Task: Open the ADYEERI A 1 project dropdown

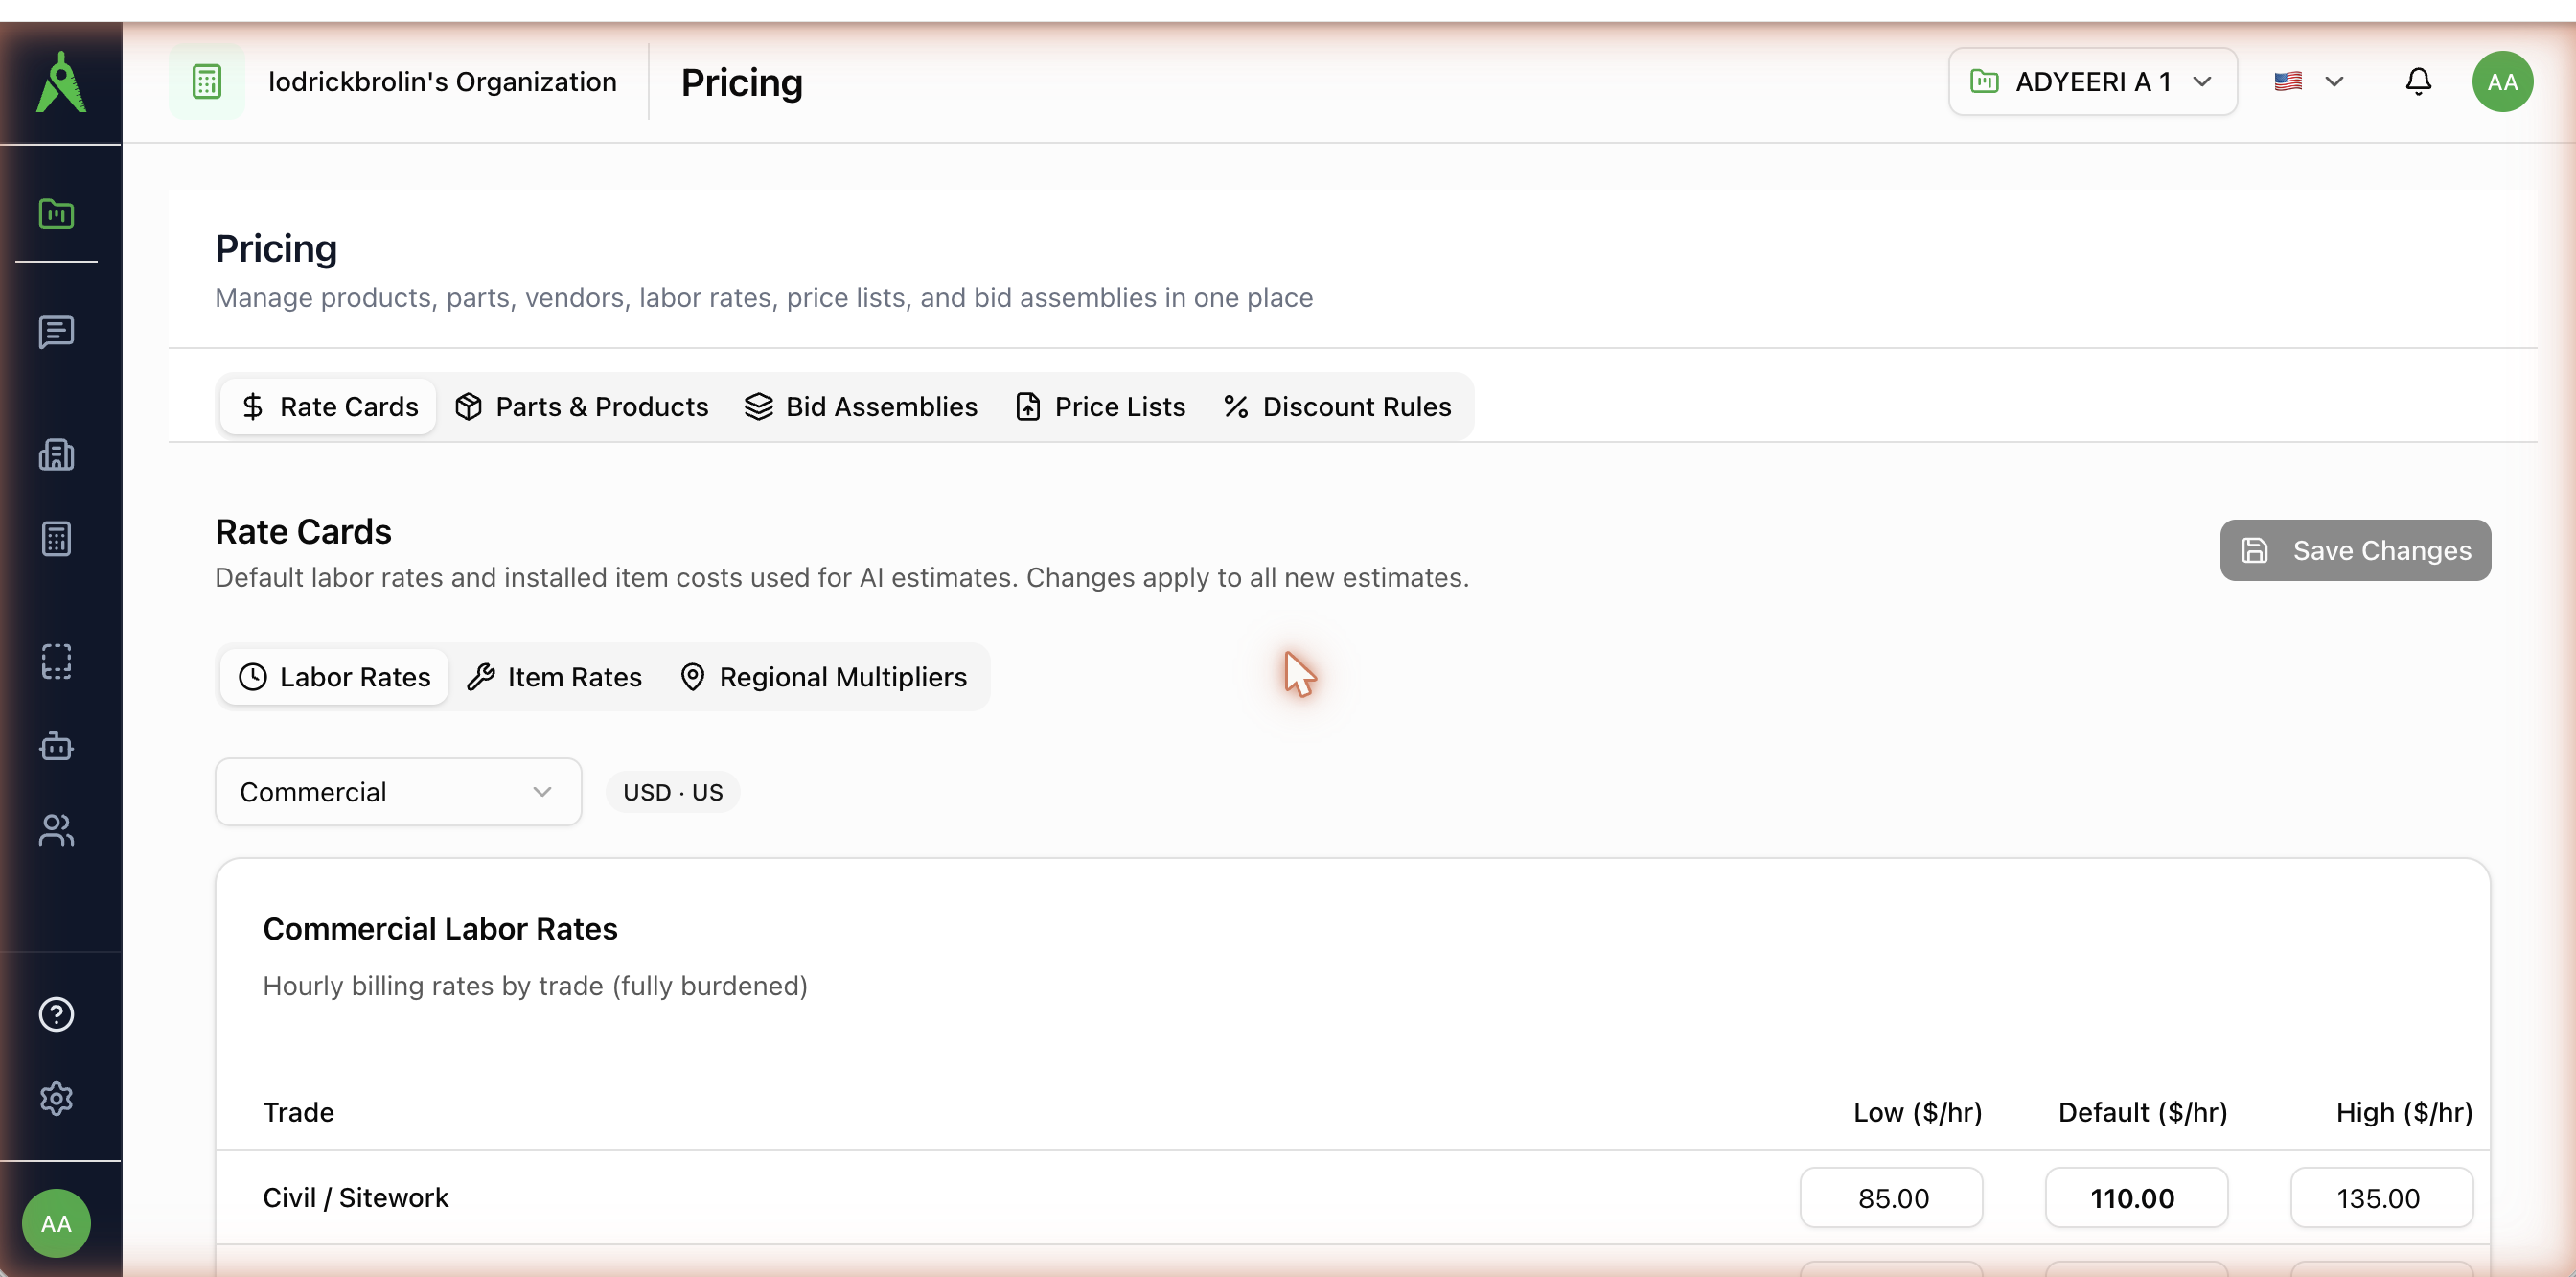Action: (2092, 82)
